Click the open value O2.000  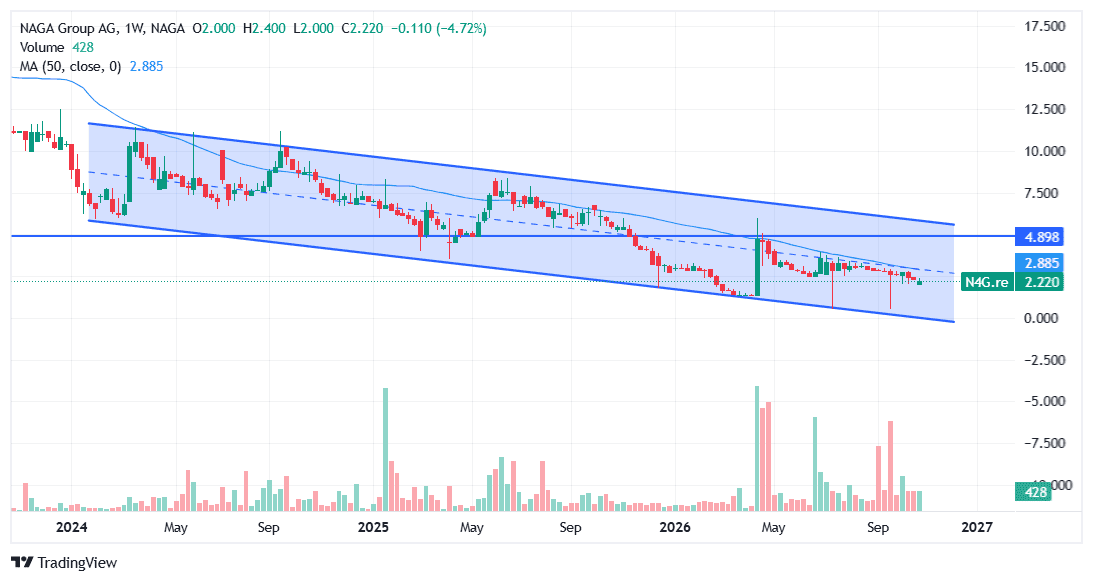coord(214,29)
